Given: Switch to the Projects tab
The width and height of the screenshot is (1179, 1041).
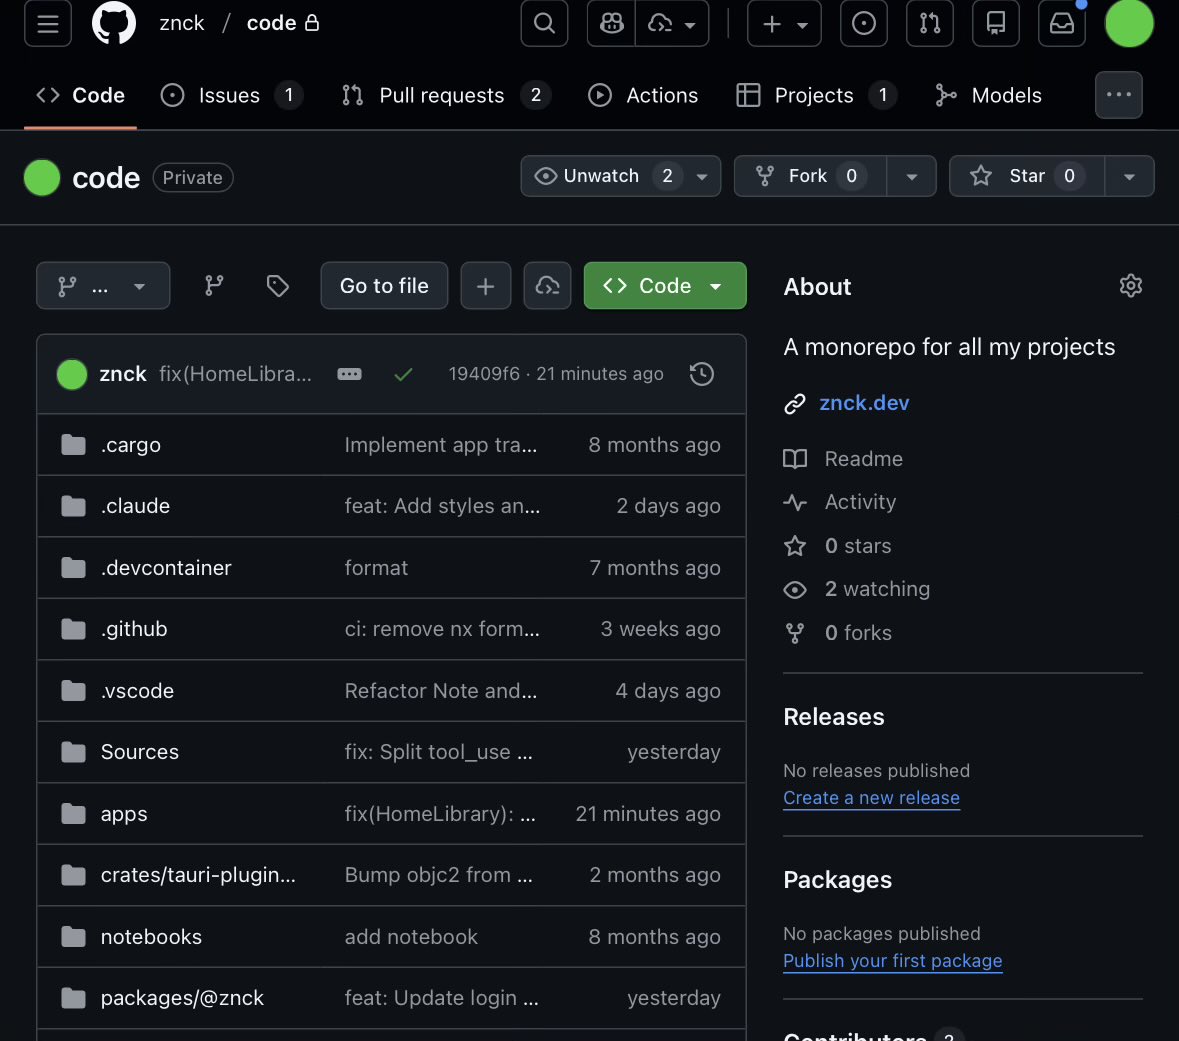Looking at the screenshot, I should click(817, 96).
